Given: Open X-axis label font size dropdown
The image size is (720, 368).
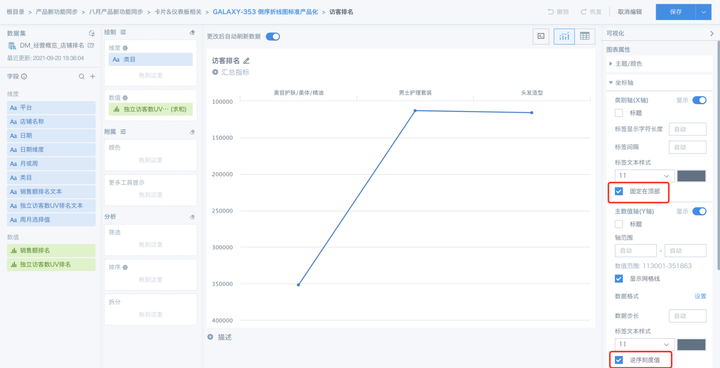Looking at the screenshot, I should click(x=645, y=176).
